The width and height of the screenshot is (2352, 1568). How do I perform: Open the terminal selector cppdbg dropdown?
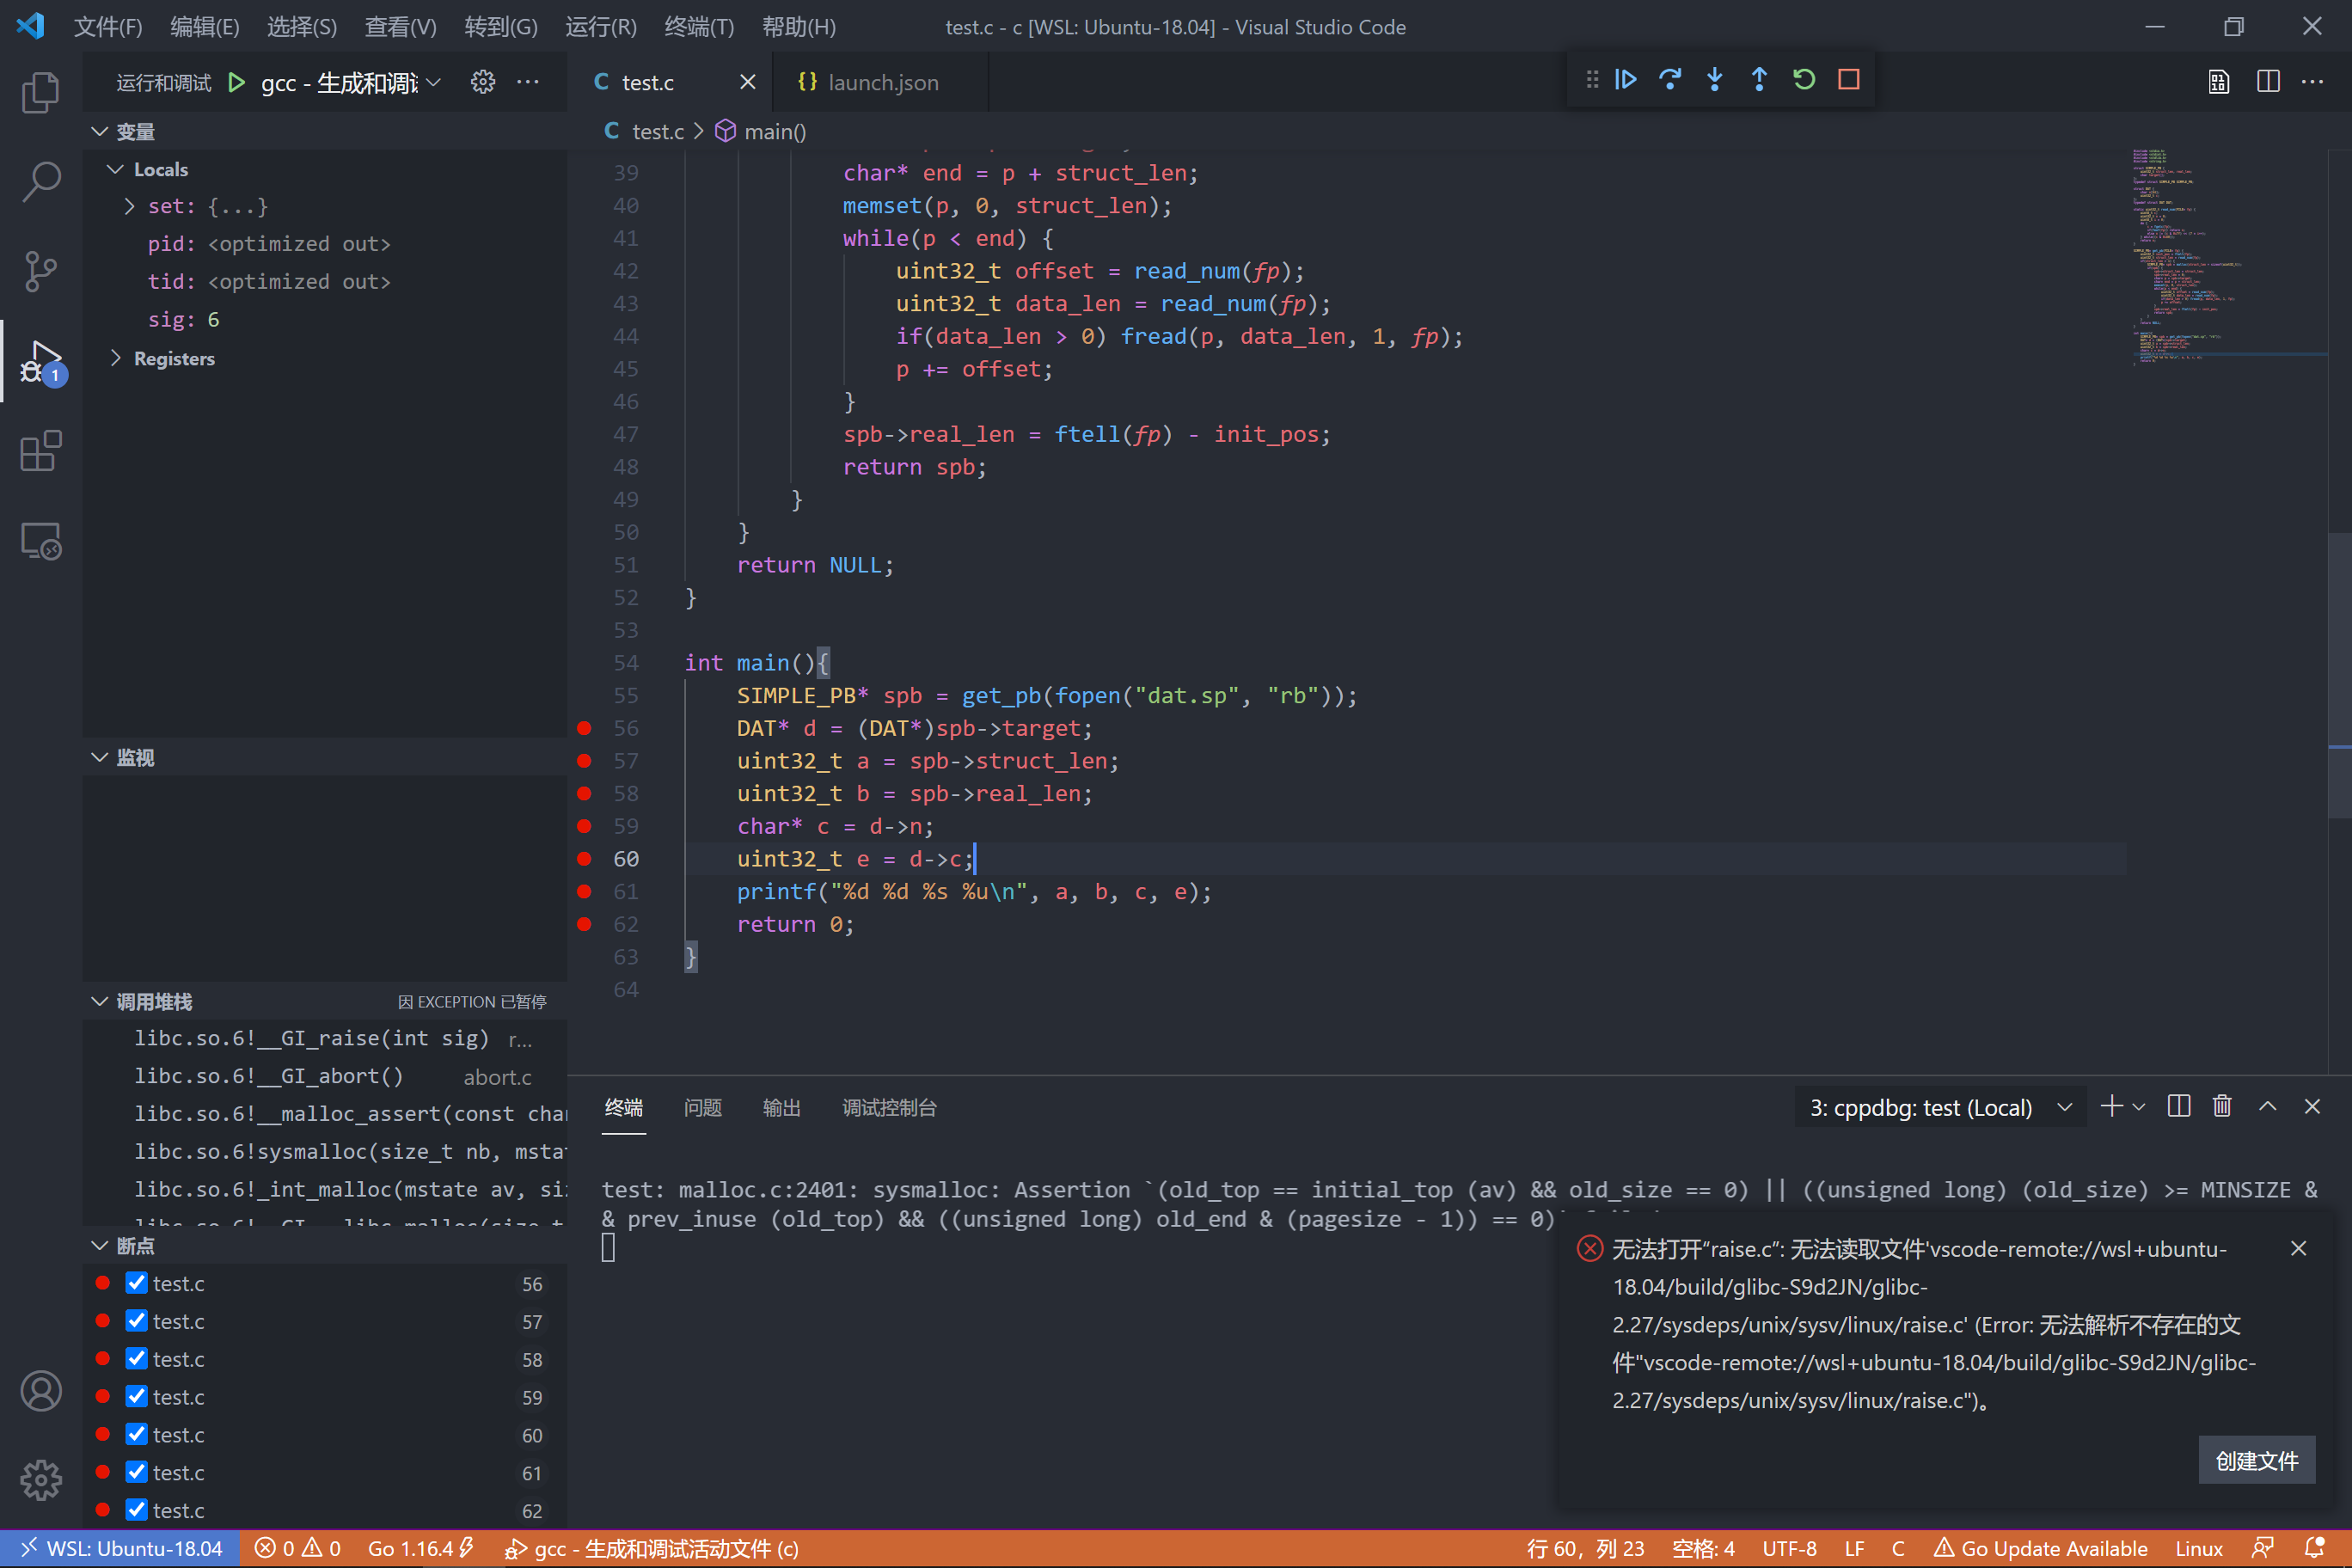pos(1939,1107)
